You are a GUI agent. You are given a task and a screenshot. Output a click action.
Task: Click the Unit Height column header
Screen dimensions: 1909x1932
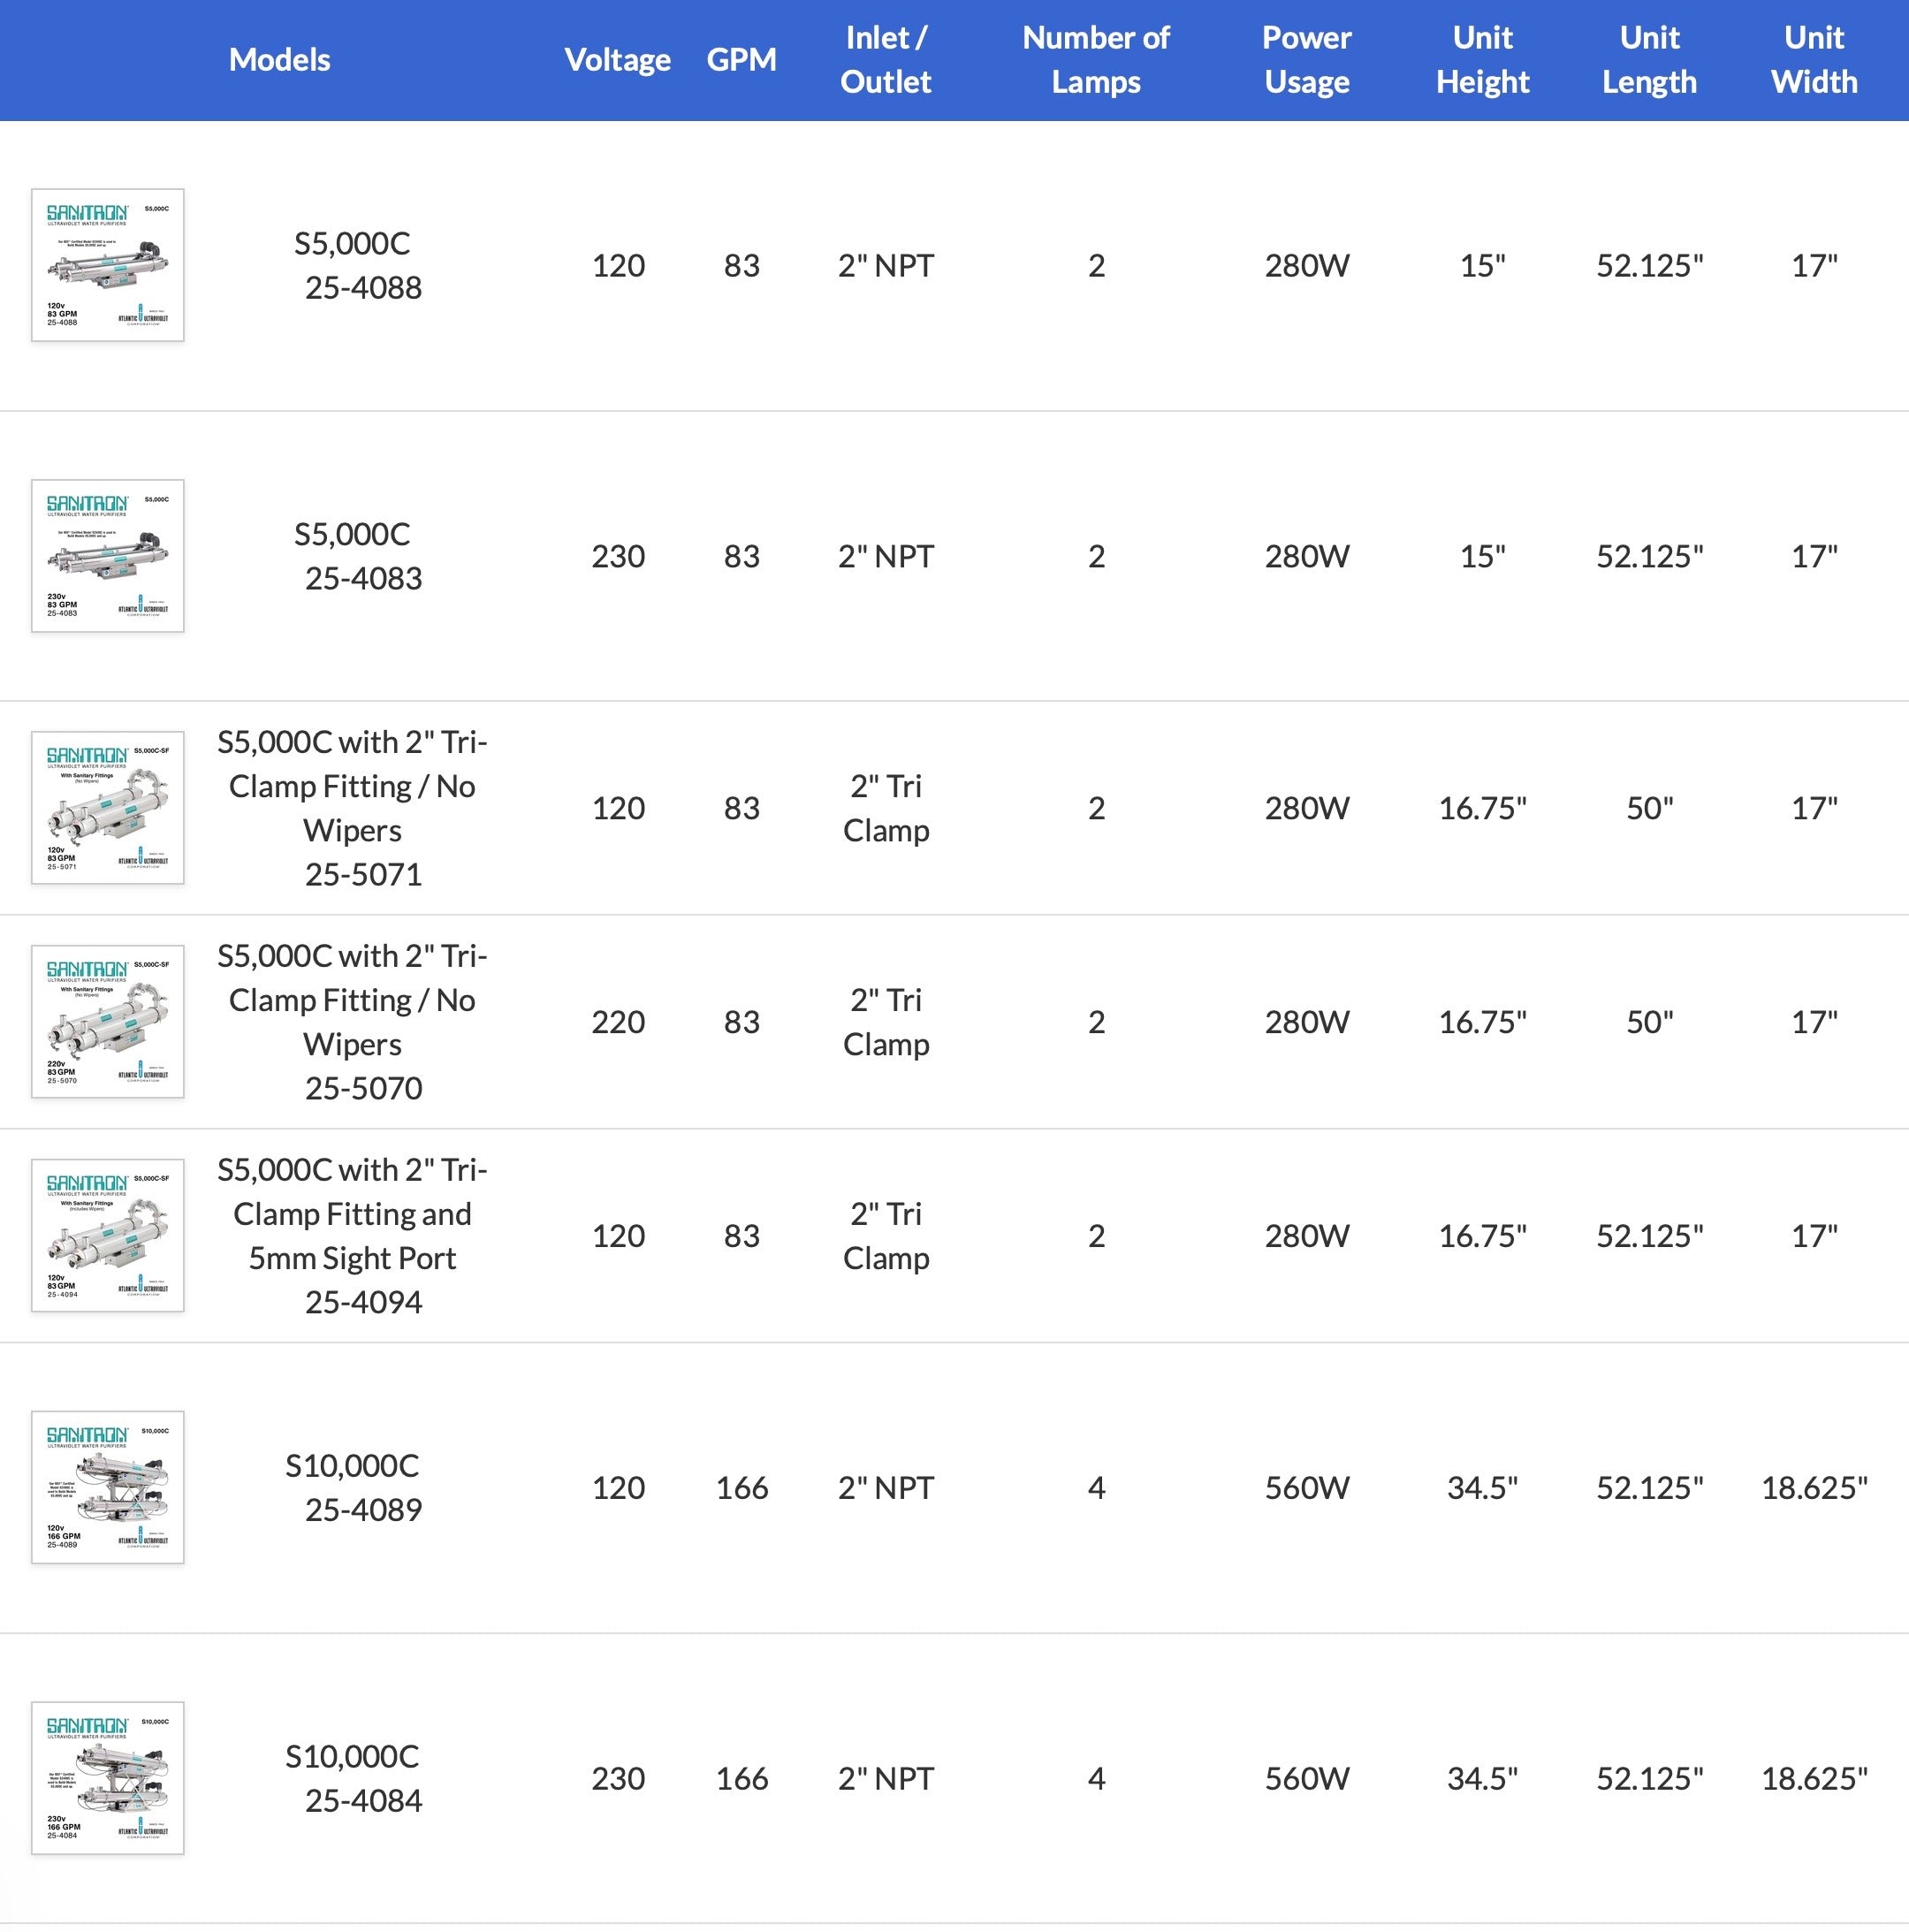tap(1482, 60)
